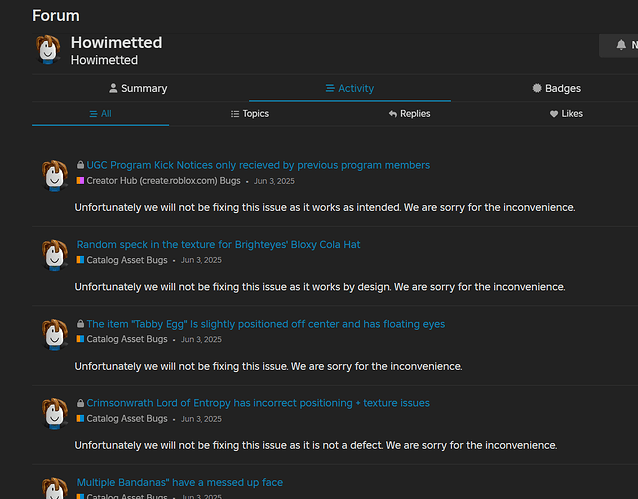Click lock icon on UGC Program topic

81,164
